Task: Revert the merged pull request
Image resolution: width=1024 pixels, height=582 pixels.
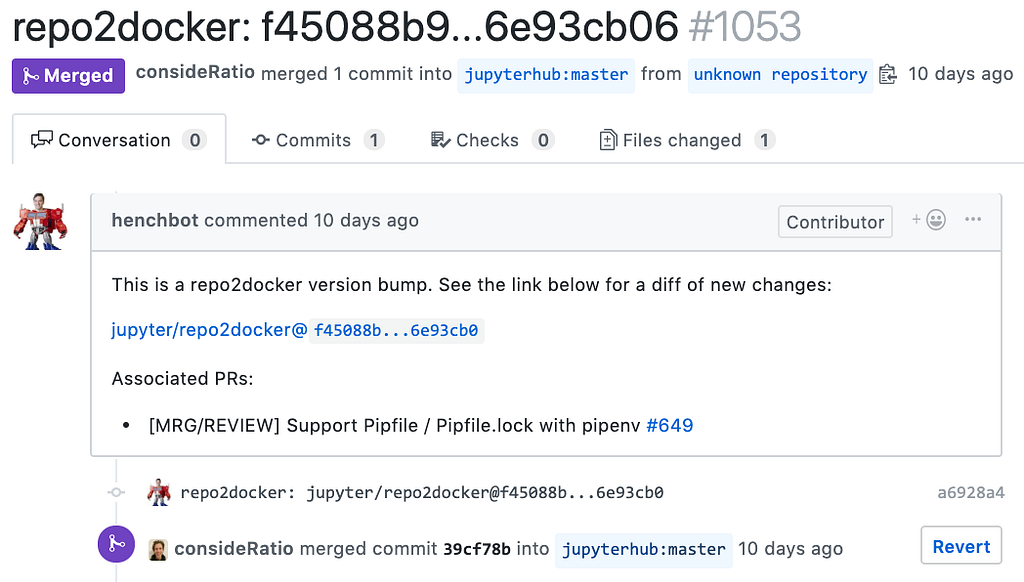Action: tap(961, 547)
